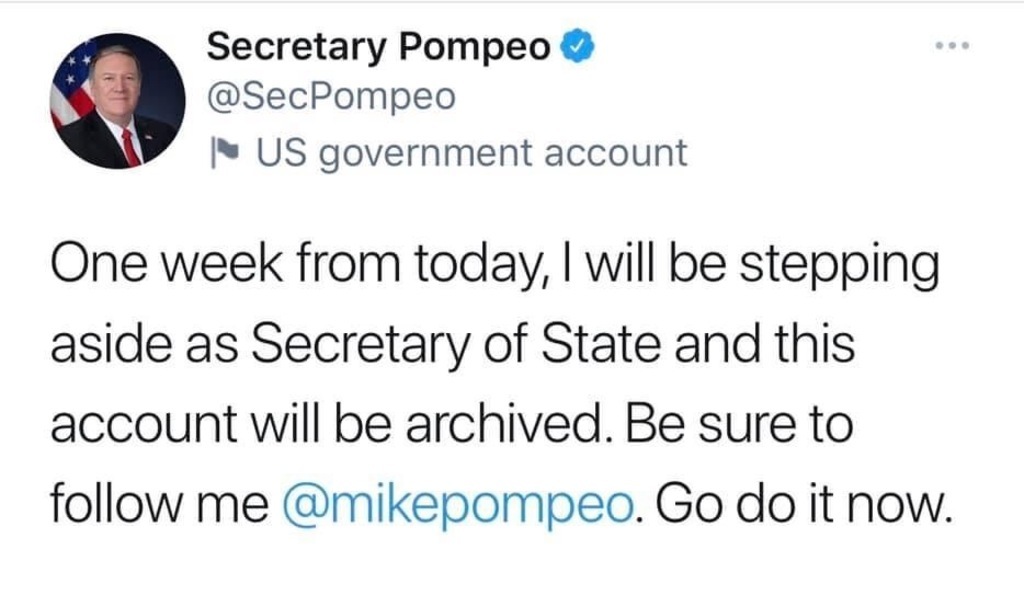Click the "Secretary Pompeo" display name

point(378,46)
